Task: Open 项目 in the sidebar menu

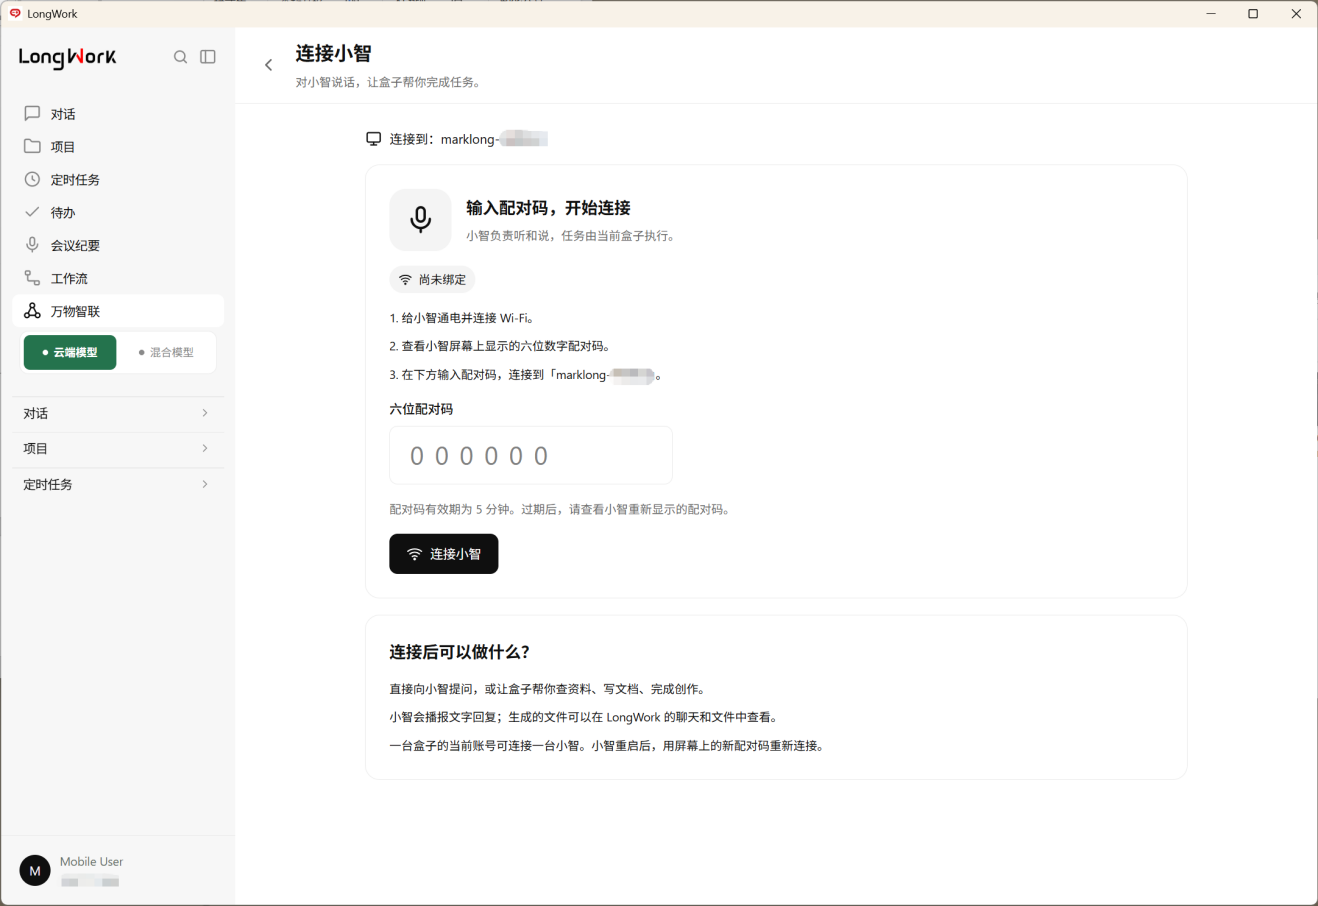Action: (118, 147)
